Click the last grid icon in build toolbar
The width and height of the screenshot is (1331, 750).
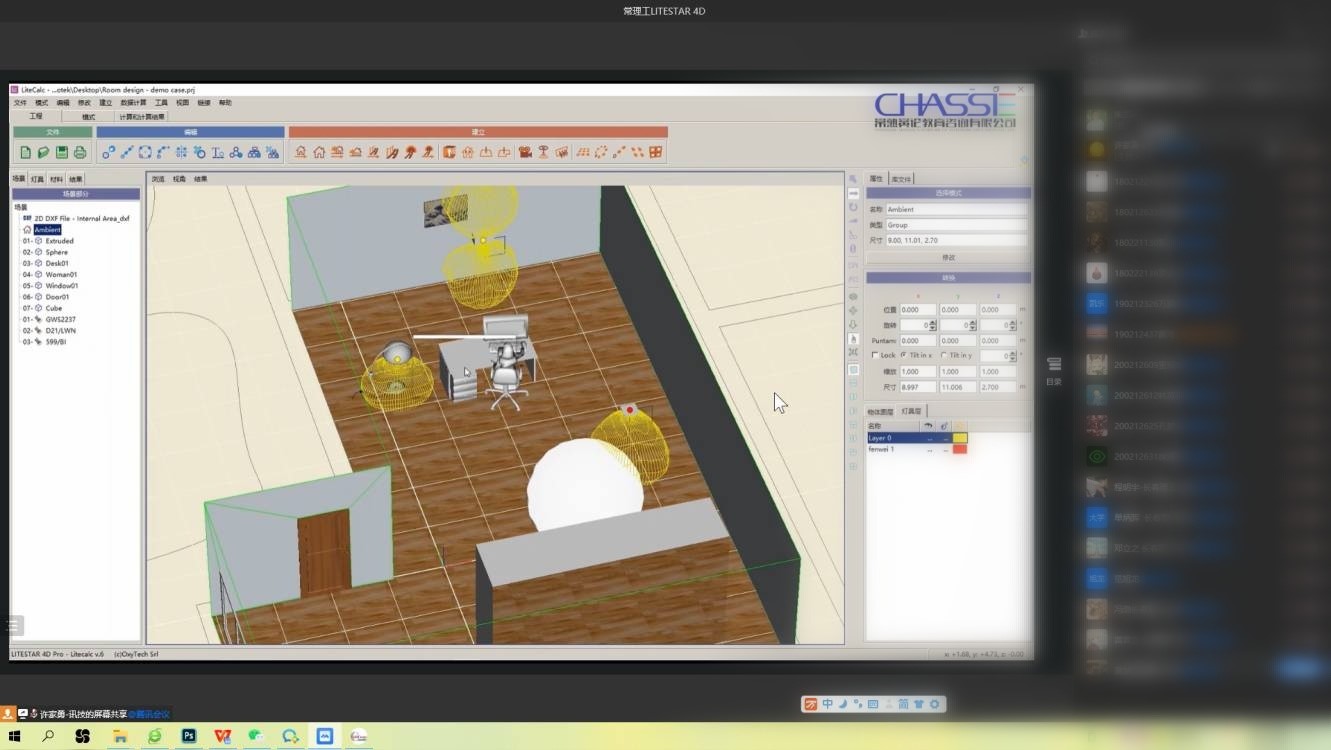(656, 152)
